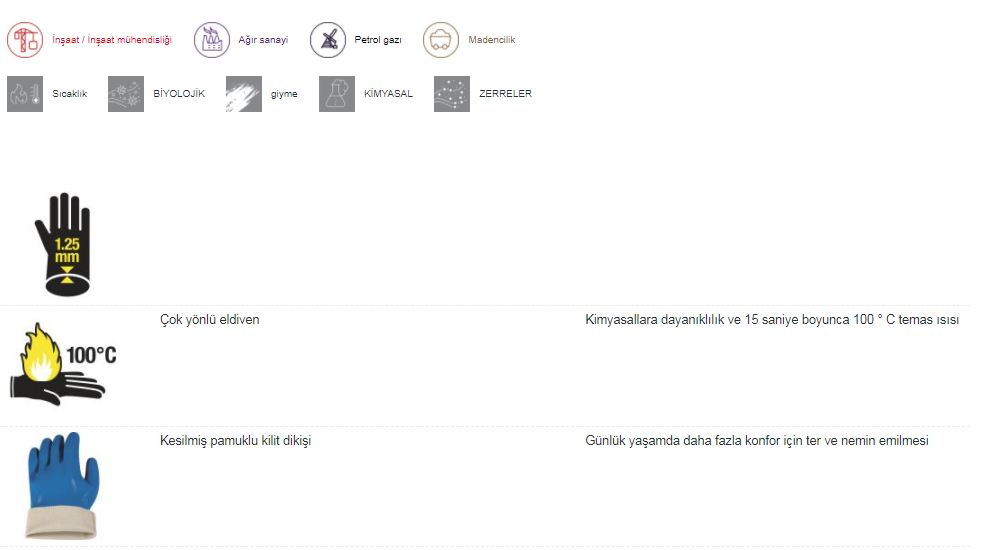The height and width of the screenshot is (550, 1000).
Task: Click the temperature hazard icon
Action: coord(25,94)
